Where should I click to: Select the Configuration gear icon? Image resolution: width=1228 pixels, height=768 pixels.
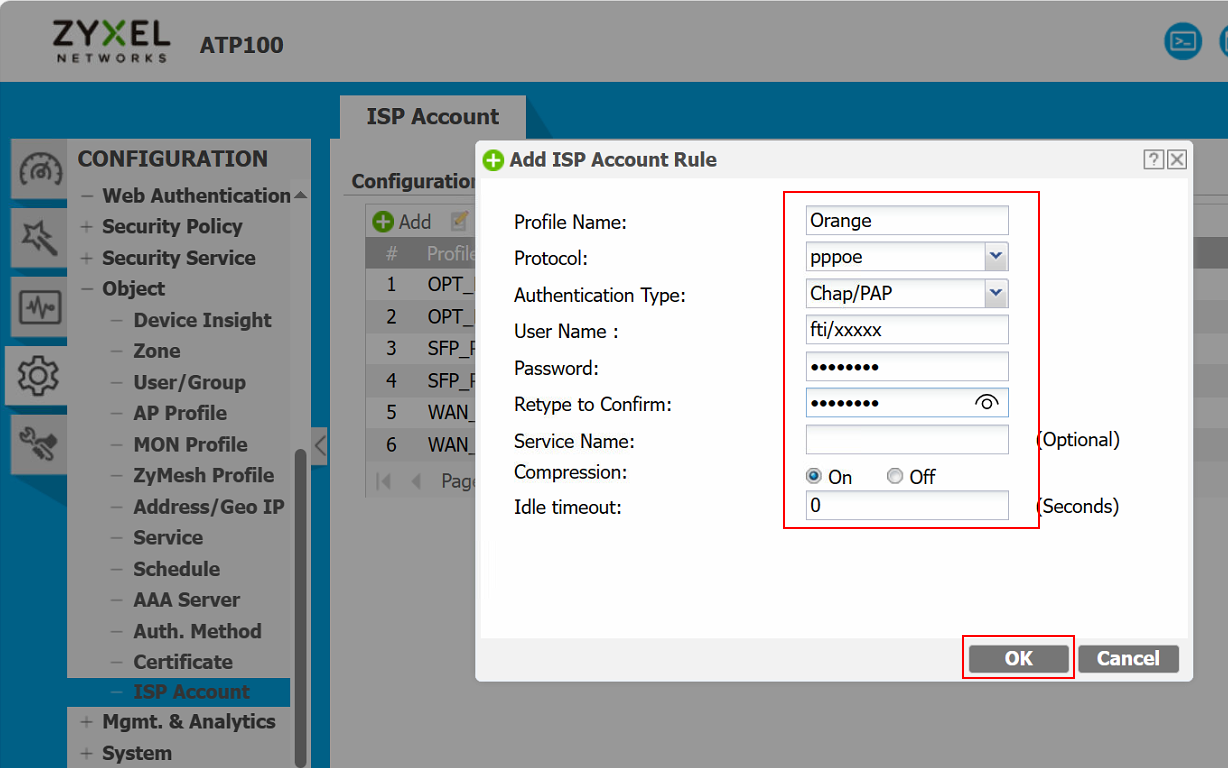pos(40,375)
